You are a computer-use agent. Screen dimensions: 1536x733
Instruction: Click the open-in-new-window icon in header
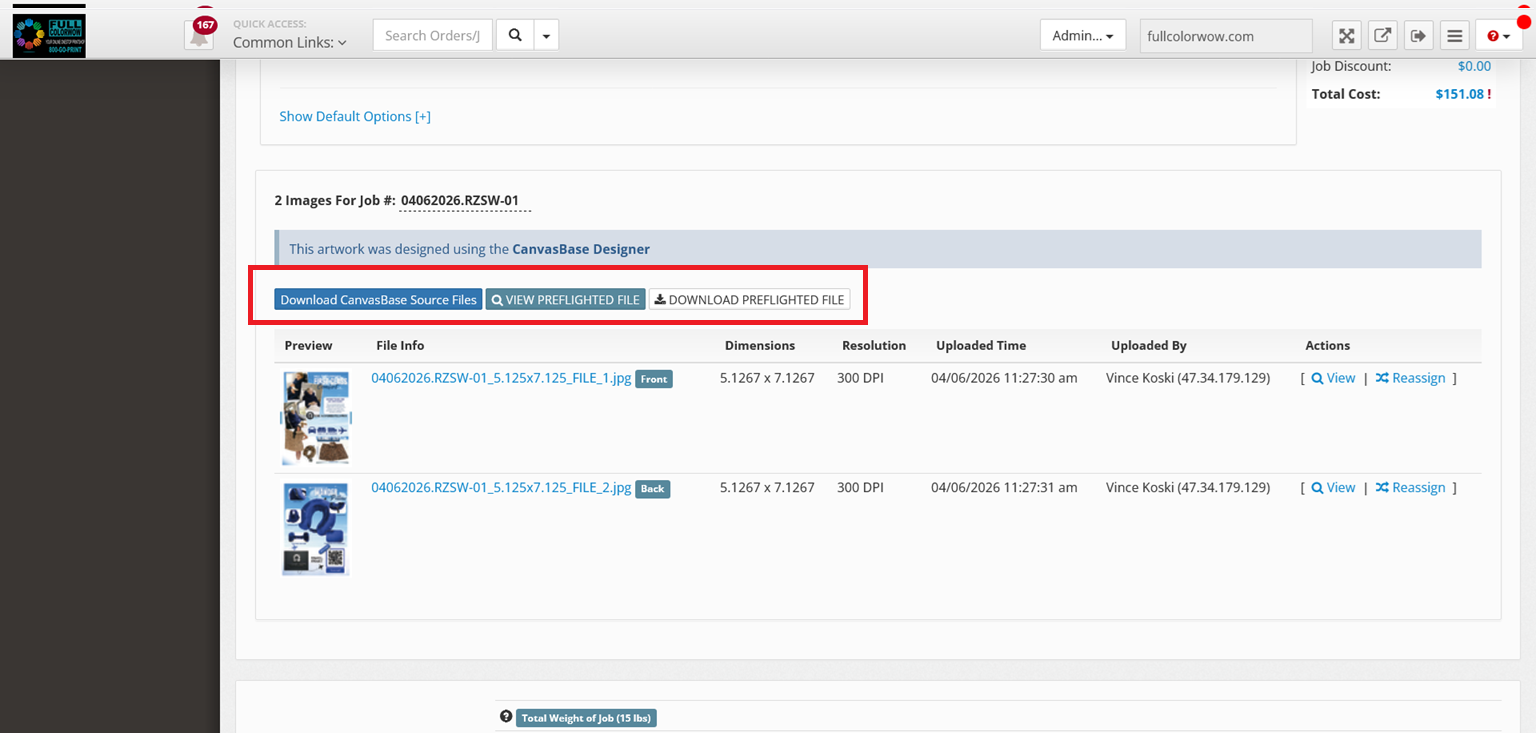tap(1382, 36)
